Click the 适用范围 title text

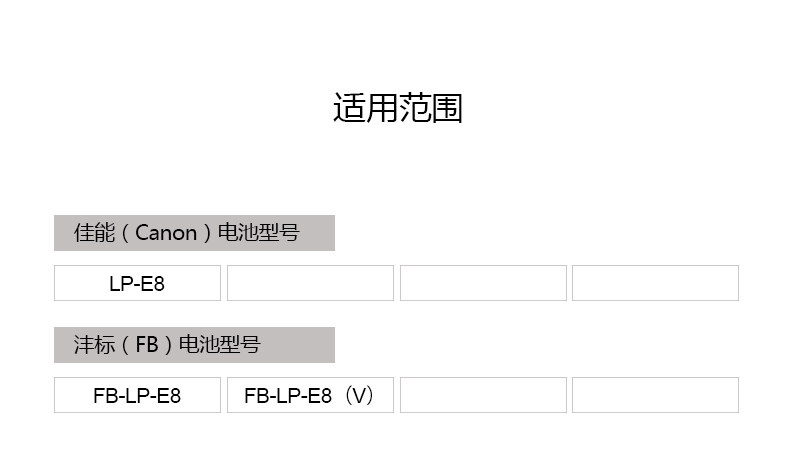[397, 108]
